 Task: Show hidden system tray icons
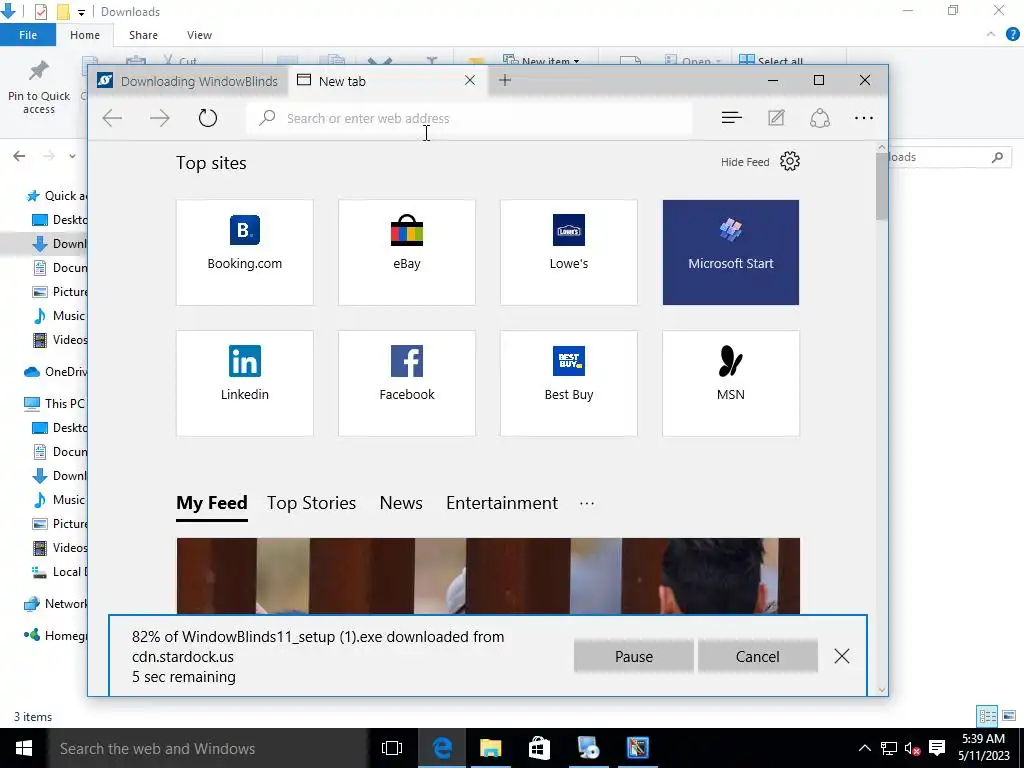tap(864, 748)
